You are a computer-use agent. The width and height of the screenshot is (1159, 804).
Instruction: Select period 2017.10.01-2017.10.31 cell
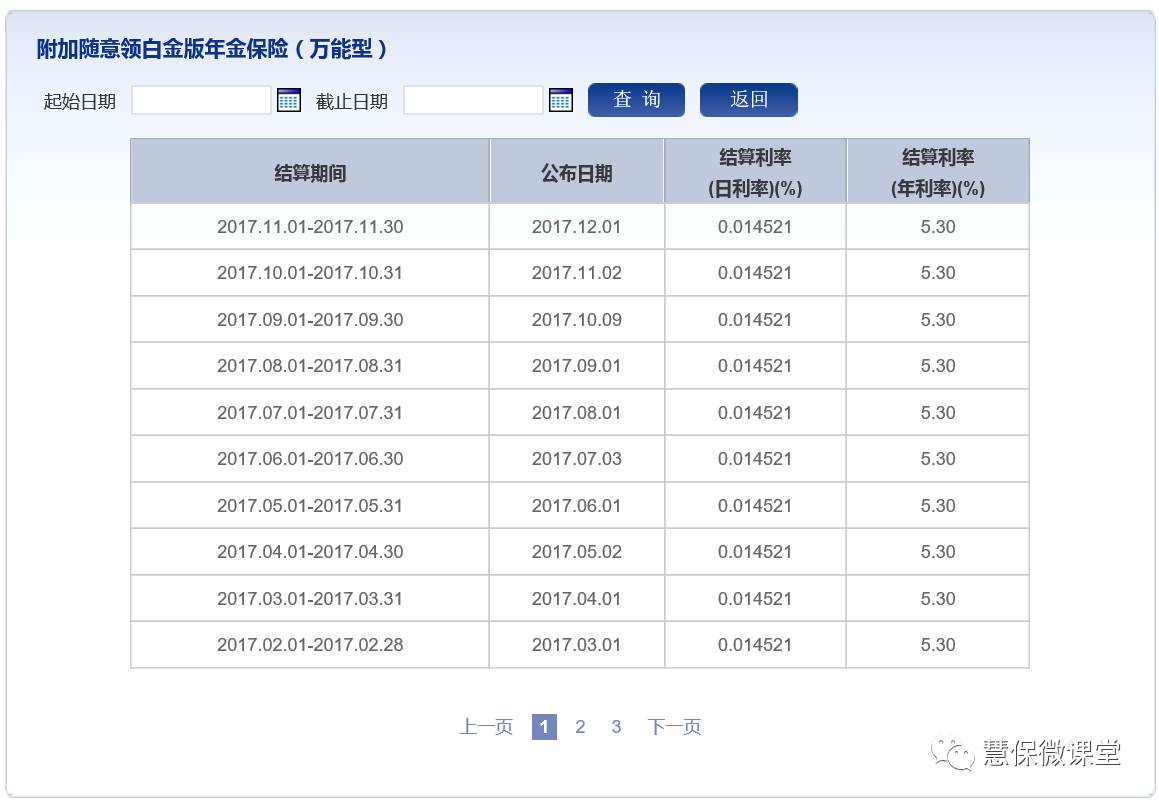coord(310,273)
